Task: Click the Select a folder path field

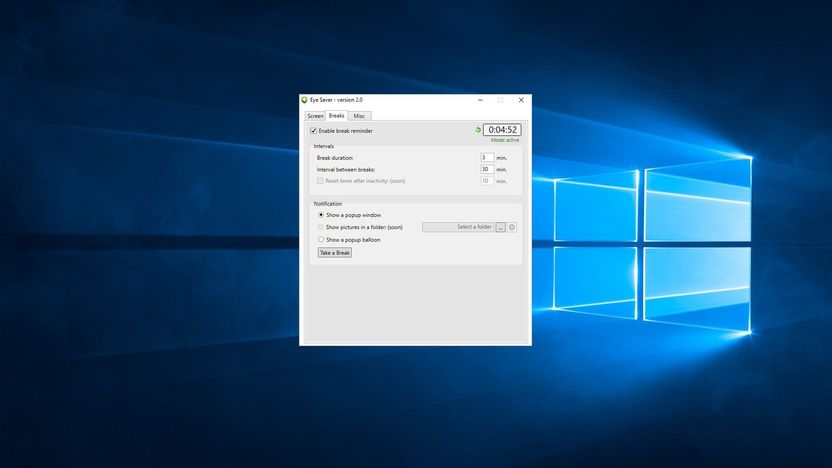Action: tap(458, 227)
